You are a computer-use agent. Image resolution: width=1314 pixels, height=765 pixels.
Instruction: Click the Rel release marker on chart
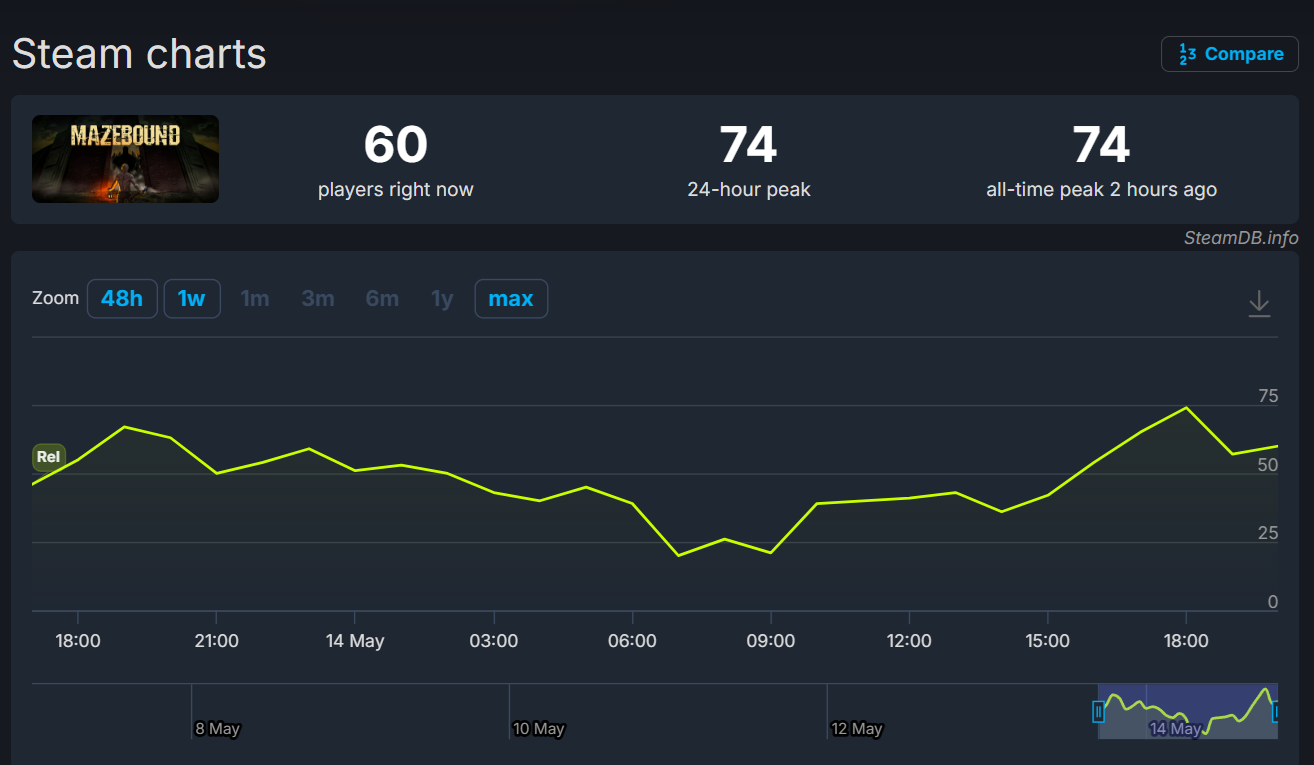pos(48,457)
